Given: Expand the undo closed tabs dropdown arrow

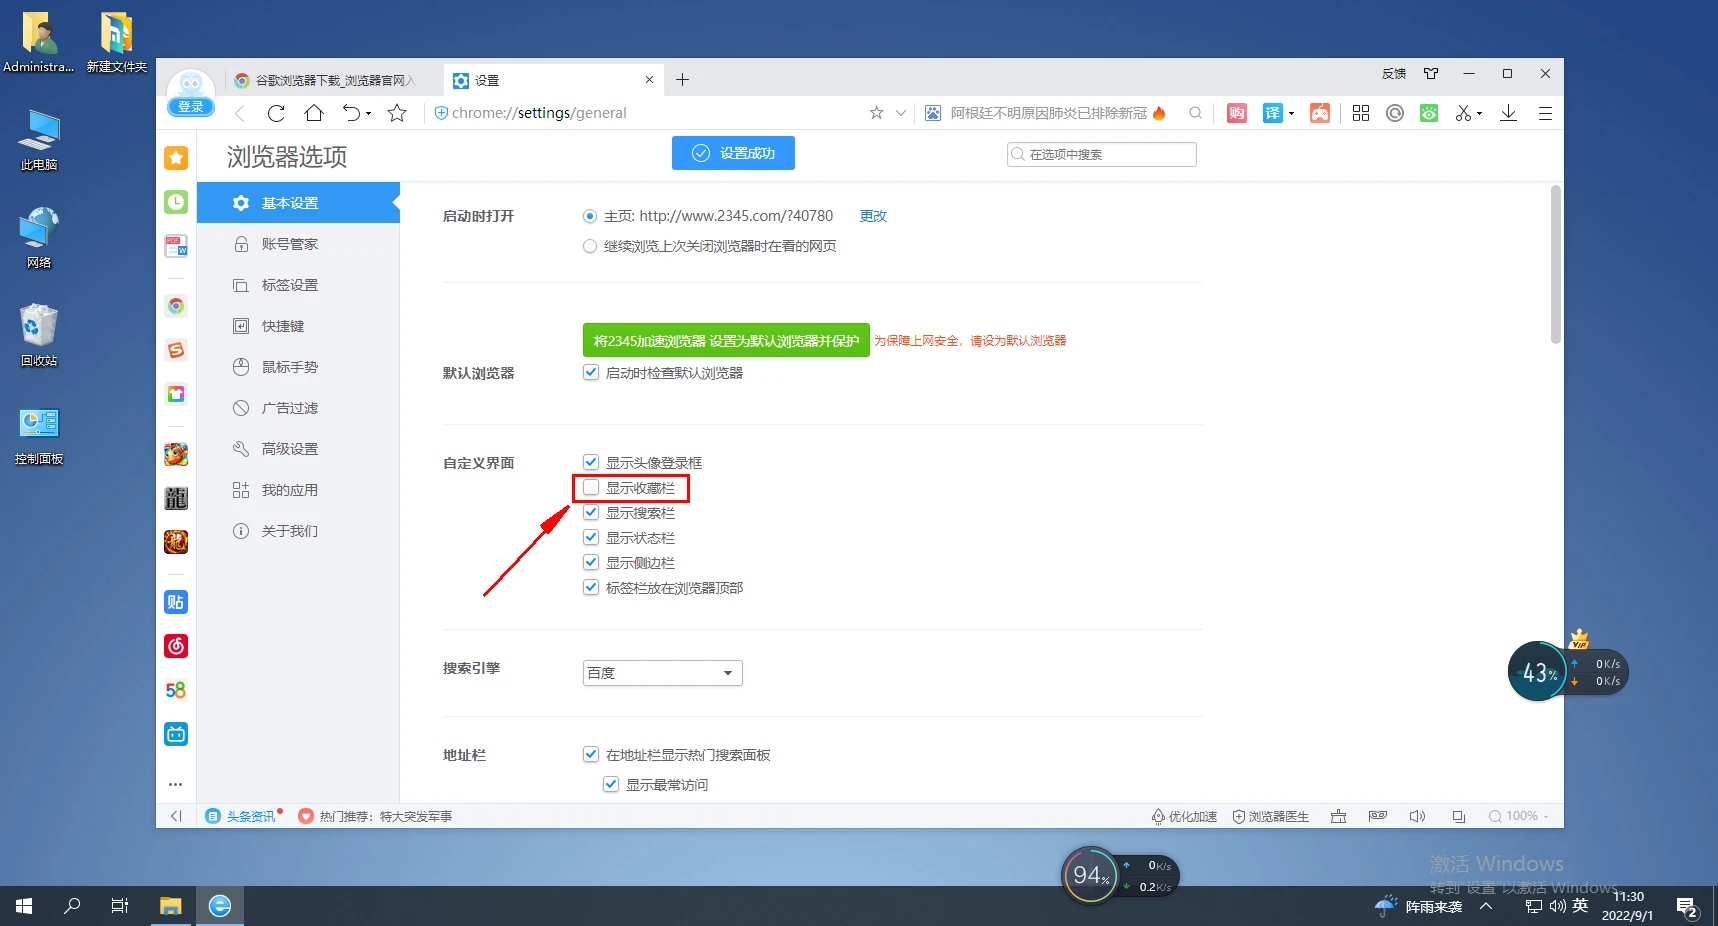Looking at the screenshot, I should click(369, 113).
